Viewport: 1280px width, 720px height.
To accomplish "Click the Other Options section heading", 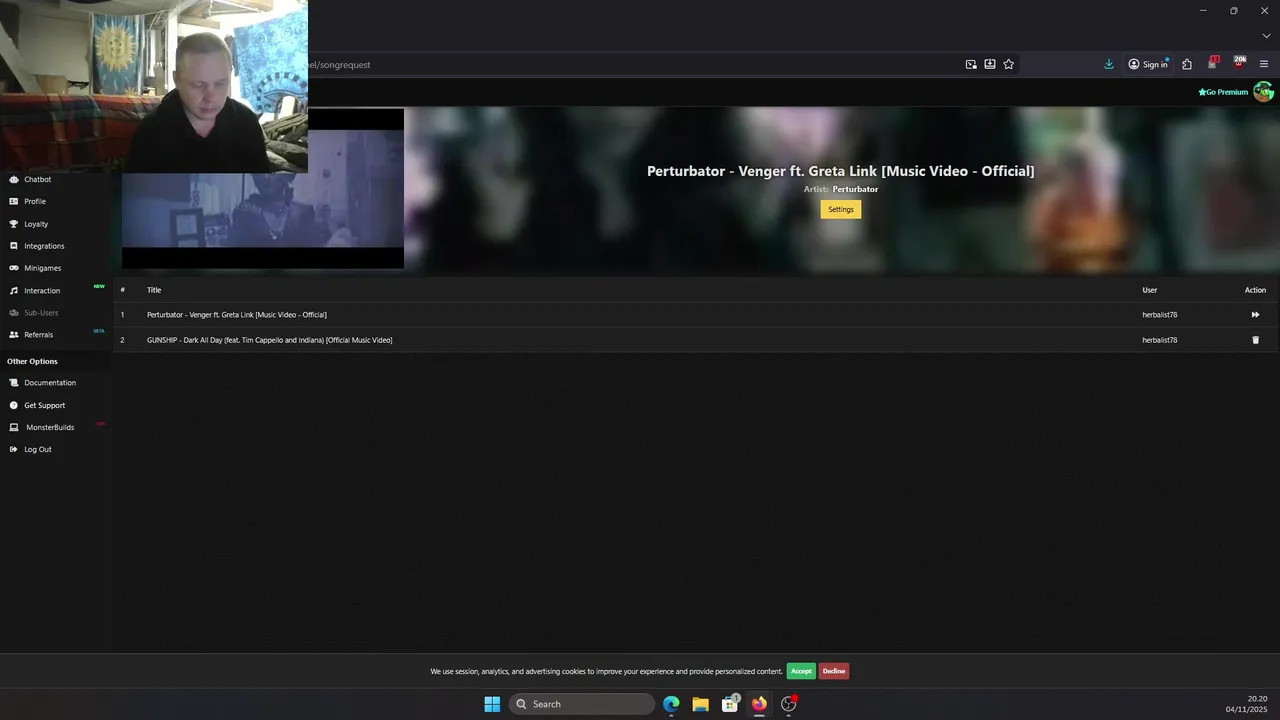I will (x=32, y=361).
